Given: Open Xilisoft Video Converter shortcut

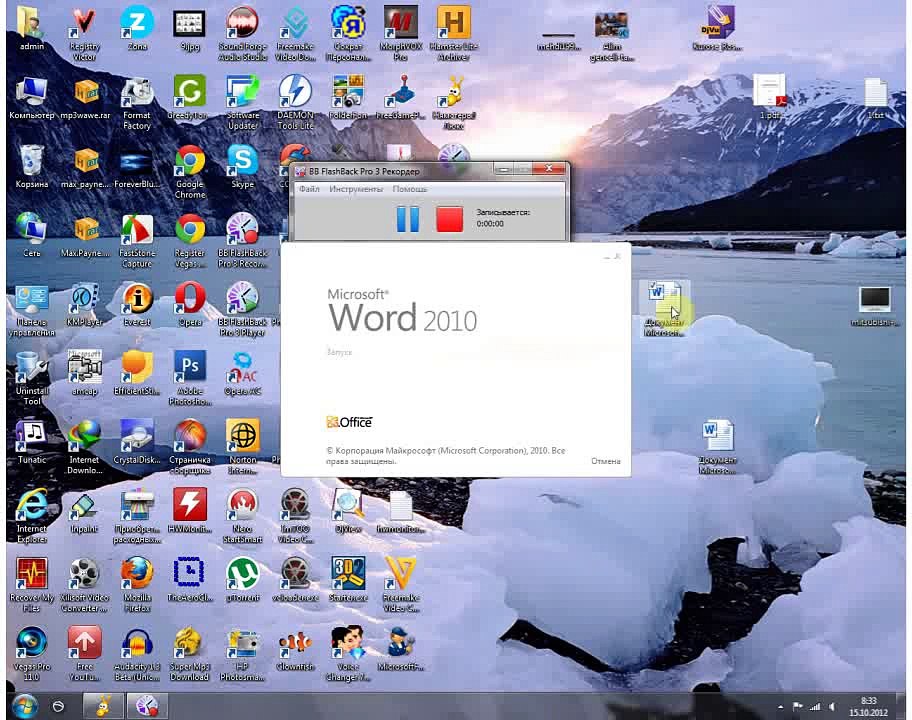Looking at the screenshot, I should click(x=84, y=584).
